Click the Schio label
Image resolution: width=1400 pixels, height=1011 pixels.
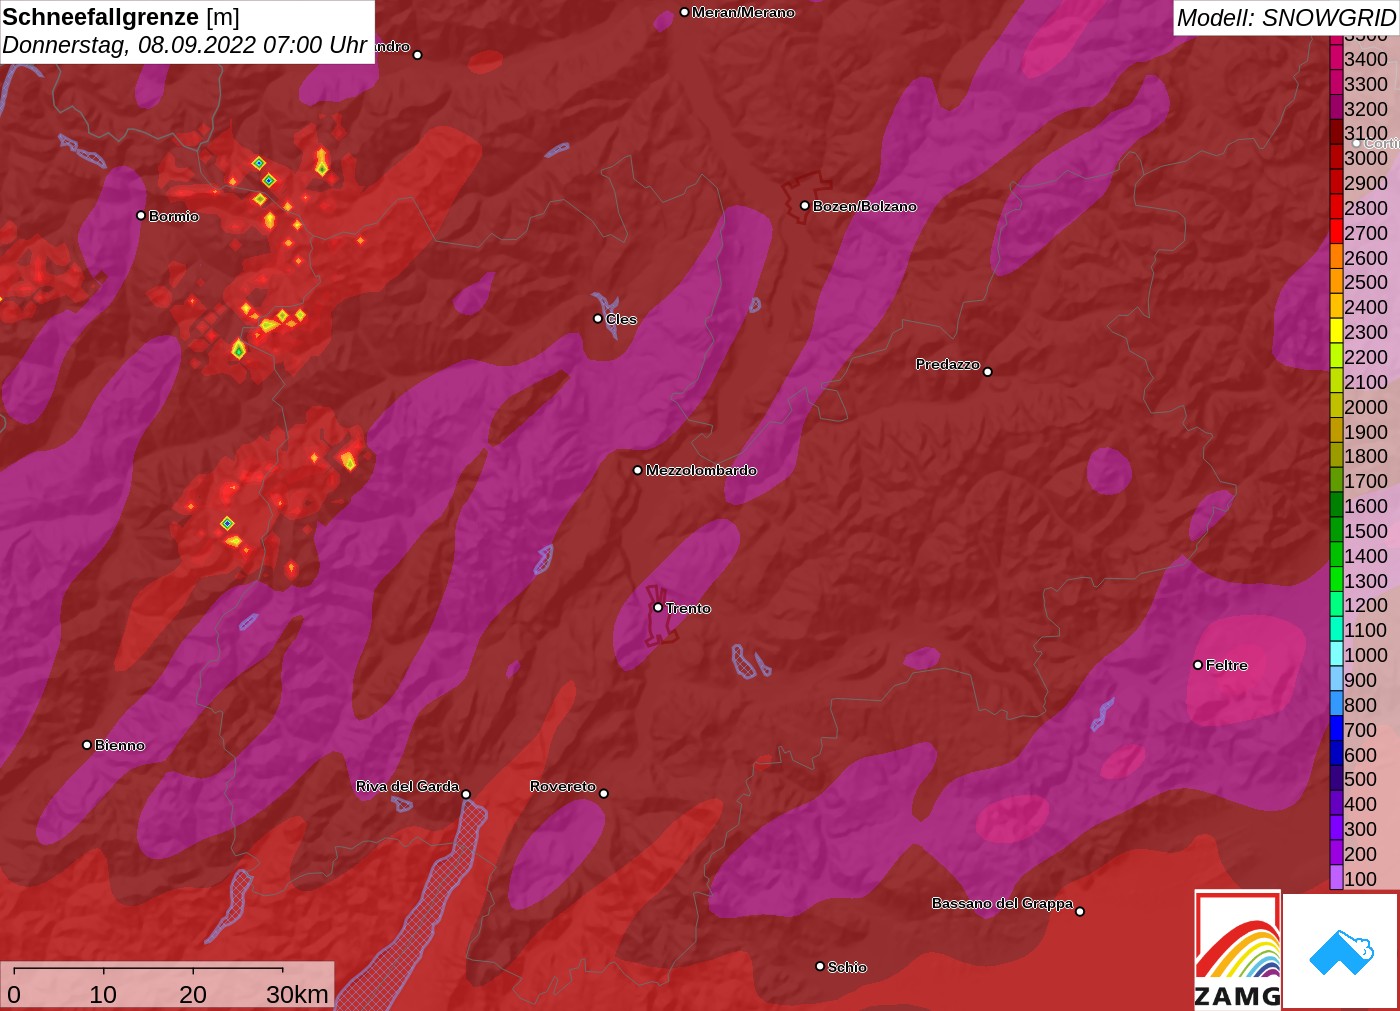(847, 967)
